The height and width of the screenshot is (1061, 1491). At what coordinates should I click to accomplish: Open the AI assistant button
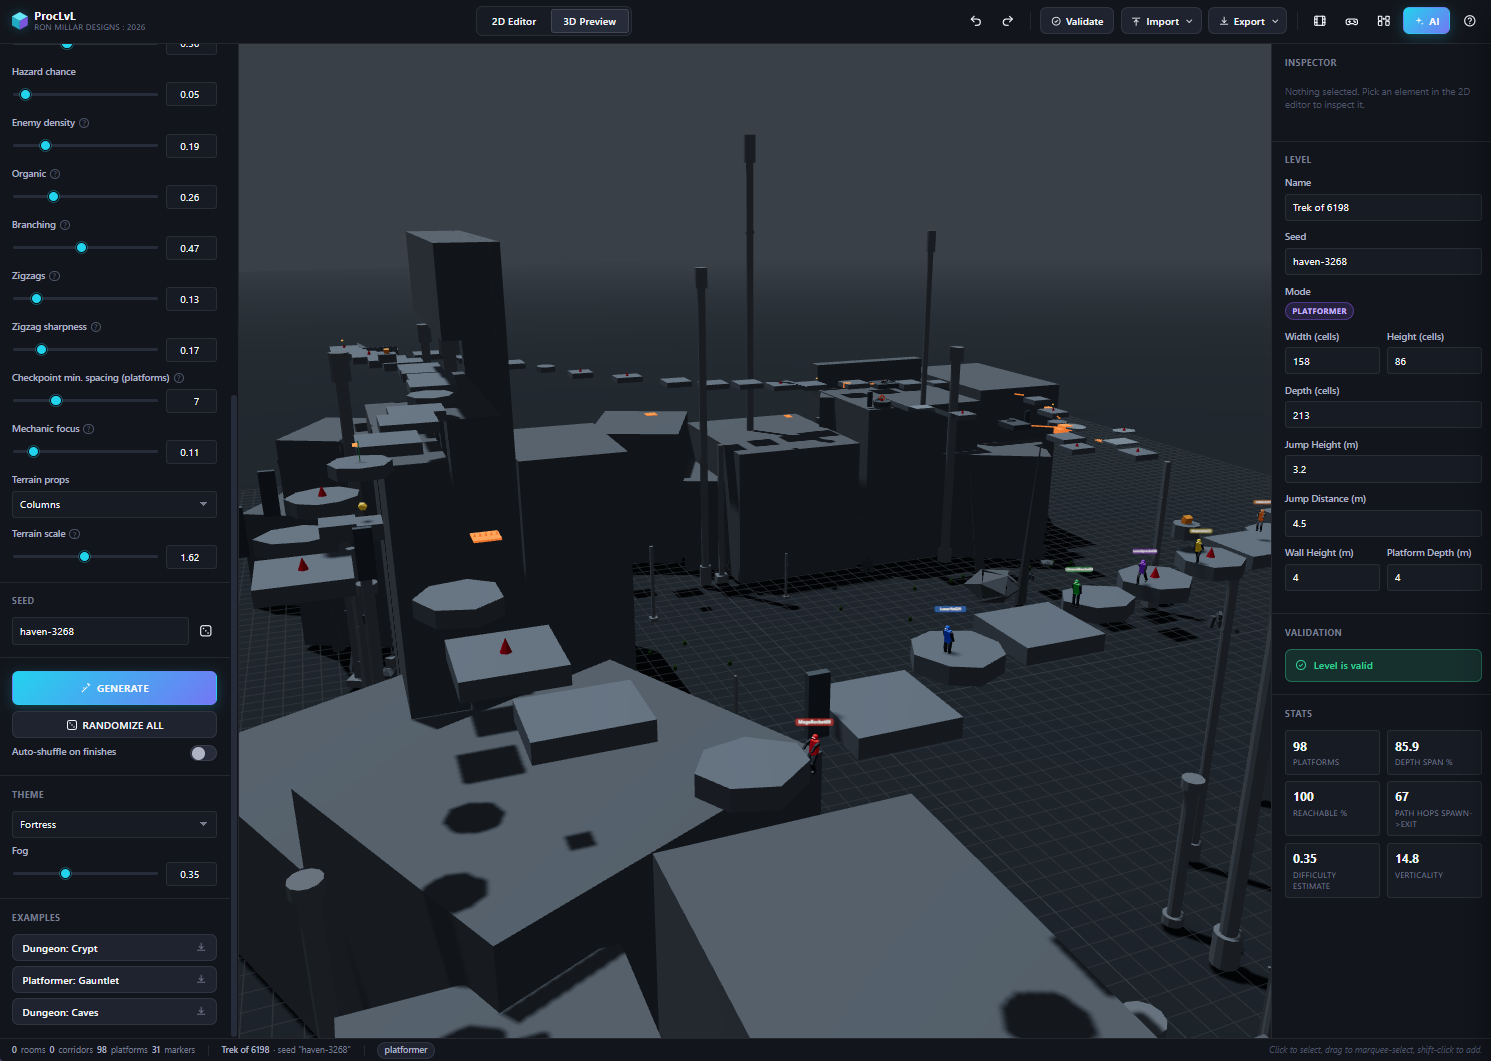1426,21
